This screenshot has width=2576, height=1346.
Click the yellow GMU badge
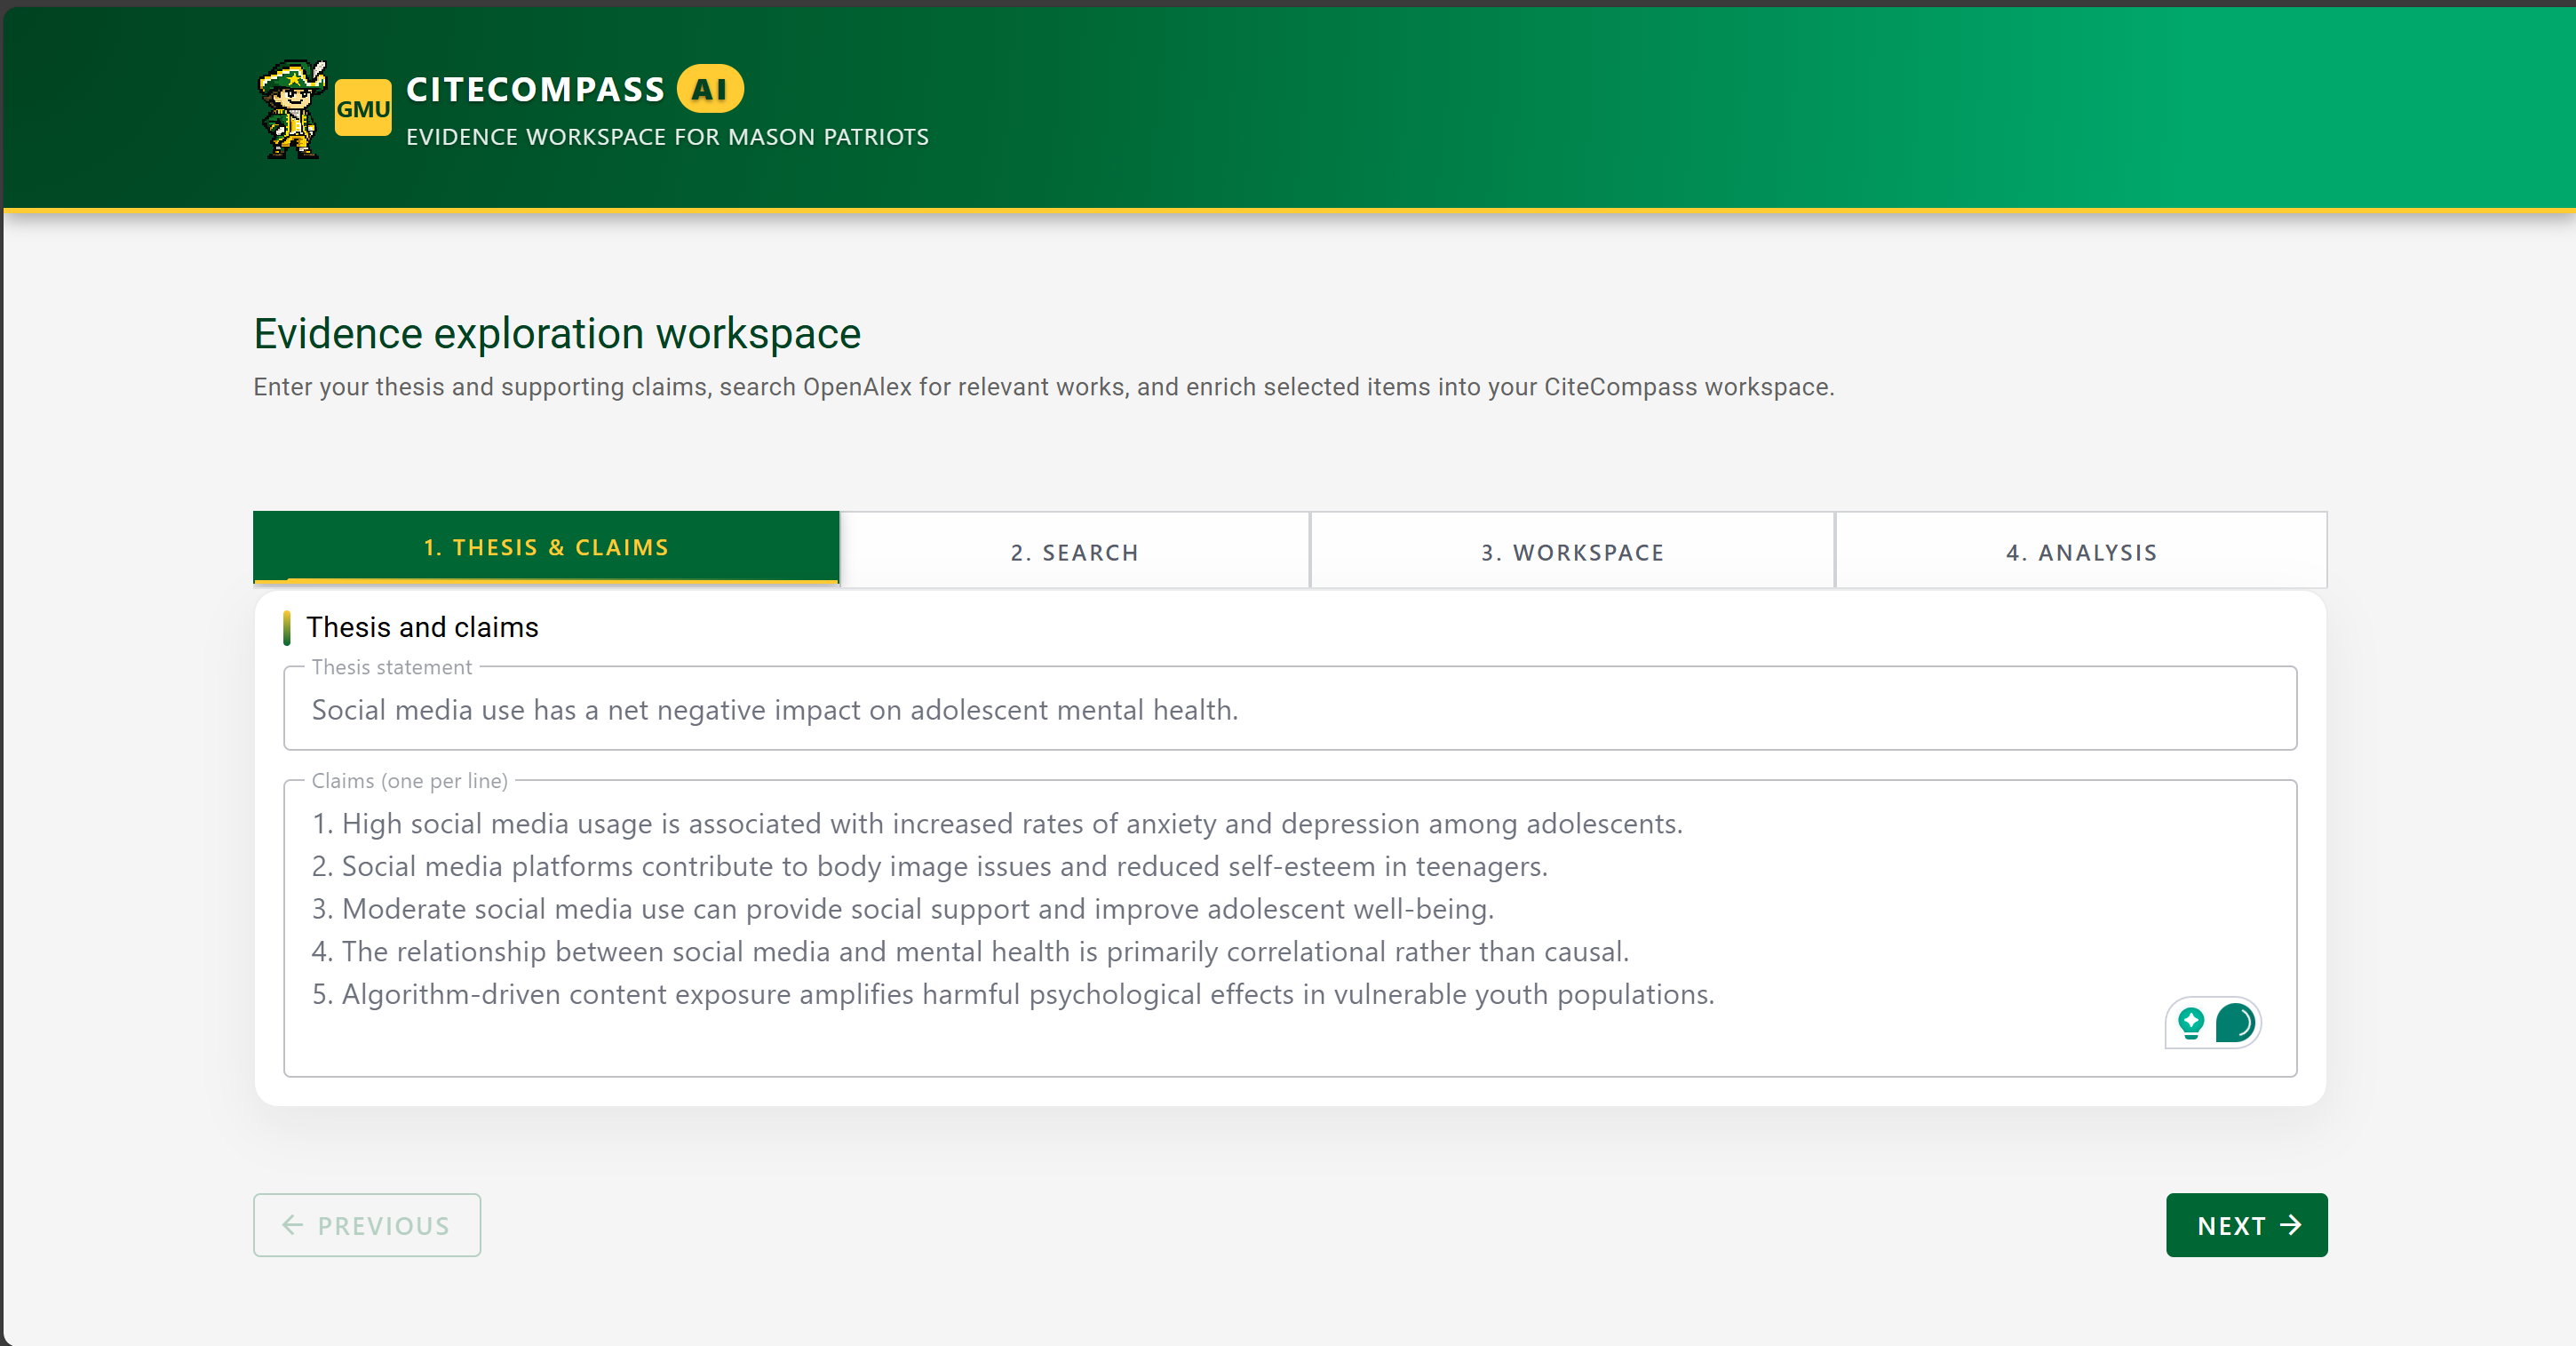tap(362, 108)
